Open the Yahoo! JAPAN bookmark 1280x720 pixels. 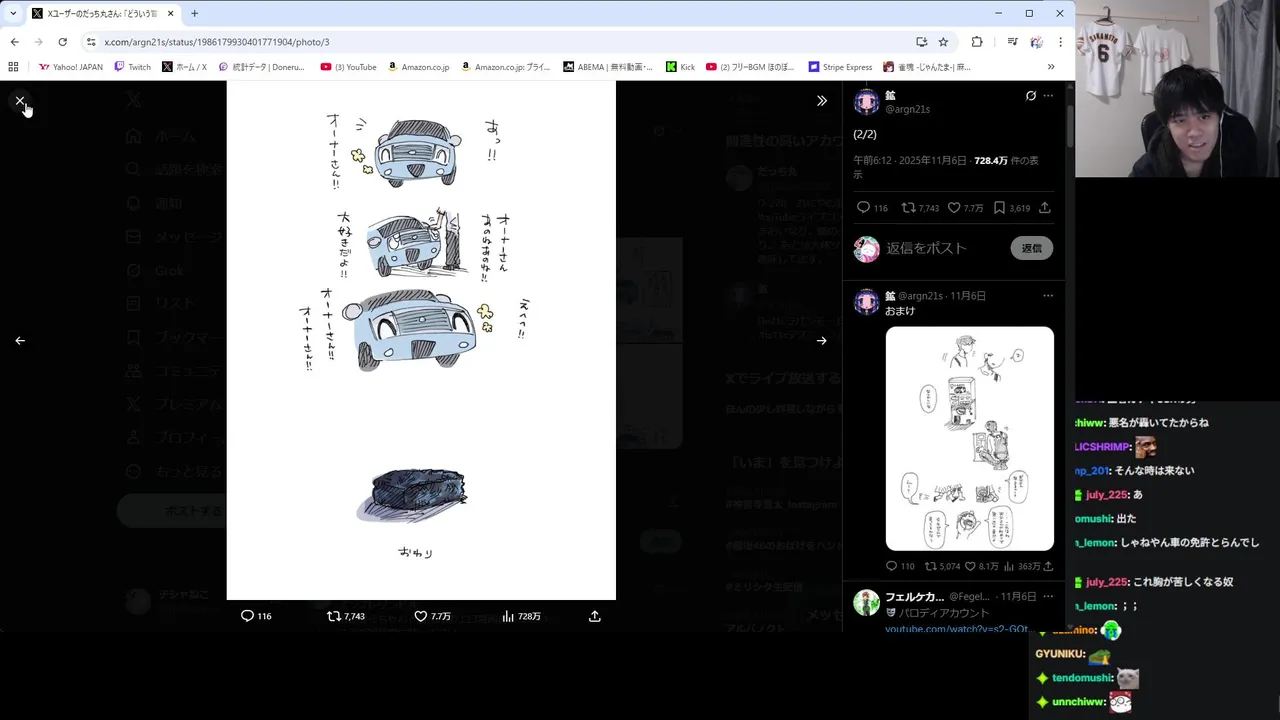[x=70, y=67]
